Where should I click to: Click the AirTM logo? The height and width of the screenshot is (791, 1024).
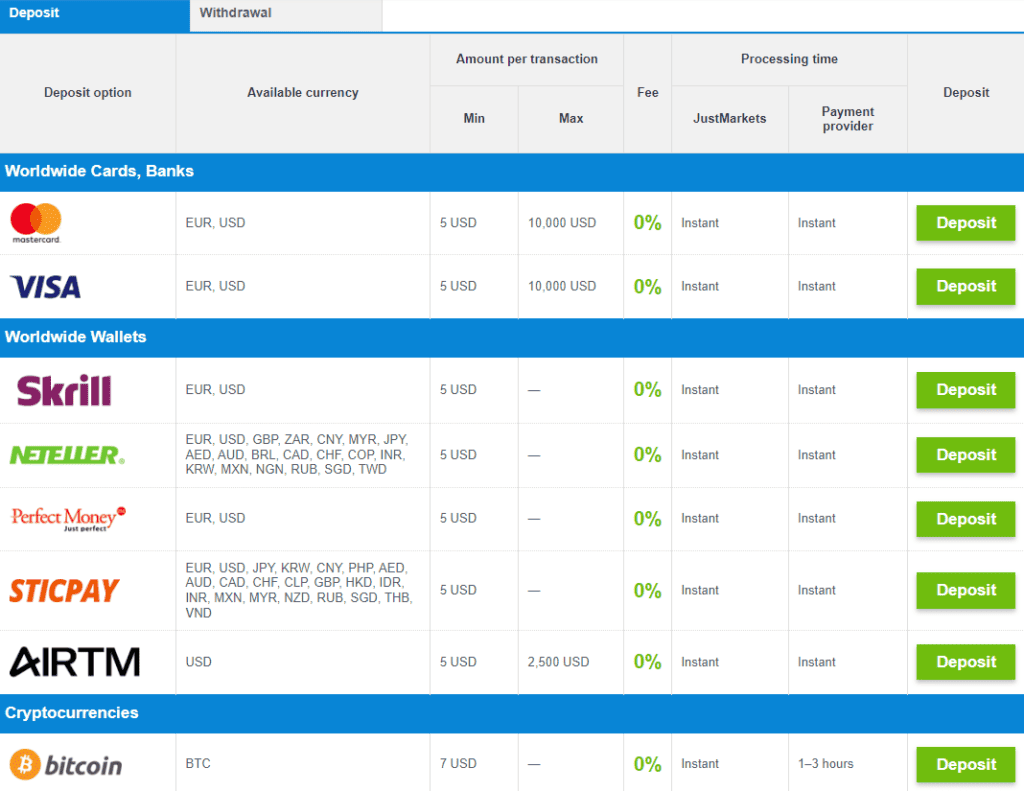coord(74,662)
